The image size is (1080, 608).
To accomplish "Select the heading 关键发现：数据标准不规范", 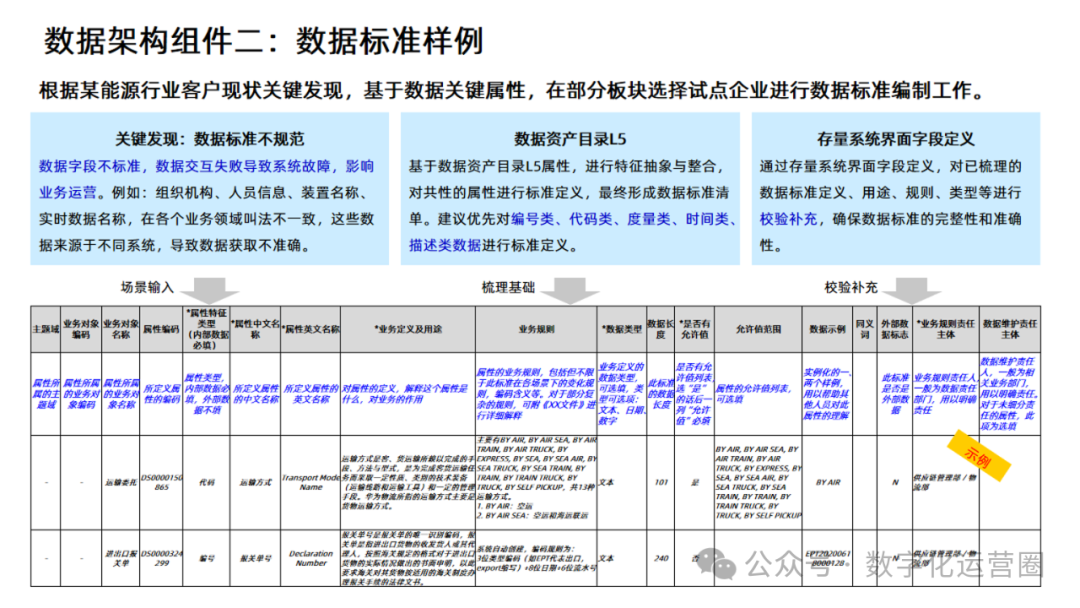I will pos(209,139).
